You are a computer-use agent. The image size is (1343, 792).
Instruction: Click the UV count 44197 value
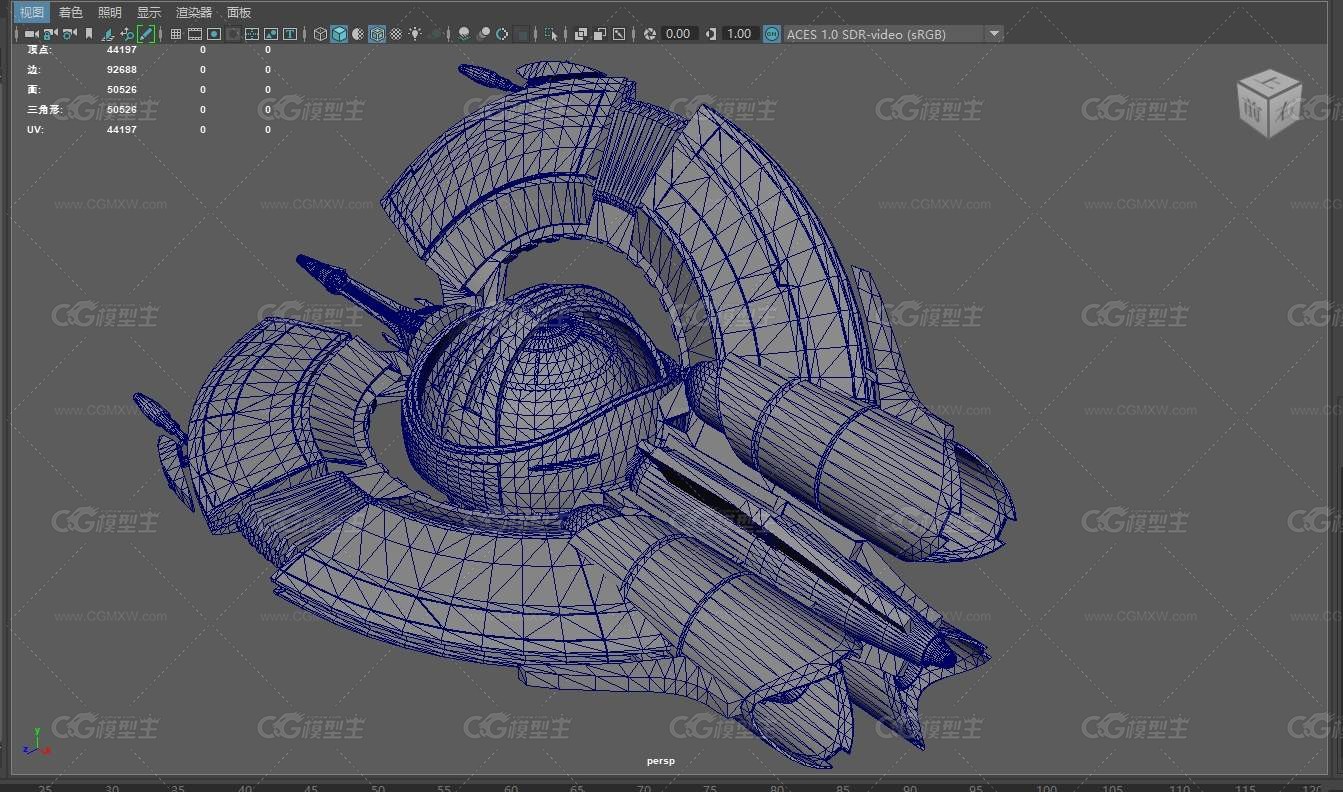tap(122, 130)
